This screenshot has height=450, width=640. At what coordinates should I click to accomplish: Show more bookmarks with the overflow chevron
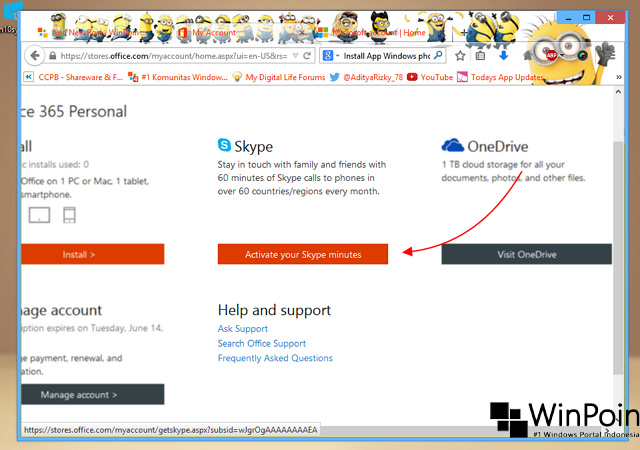pyautogui.click(x=619, y=77)
